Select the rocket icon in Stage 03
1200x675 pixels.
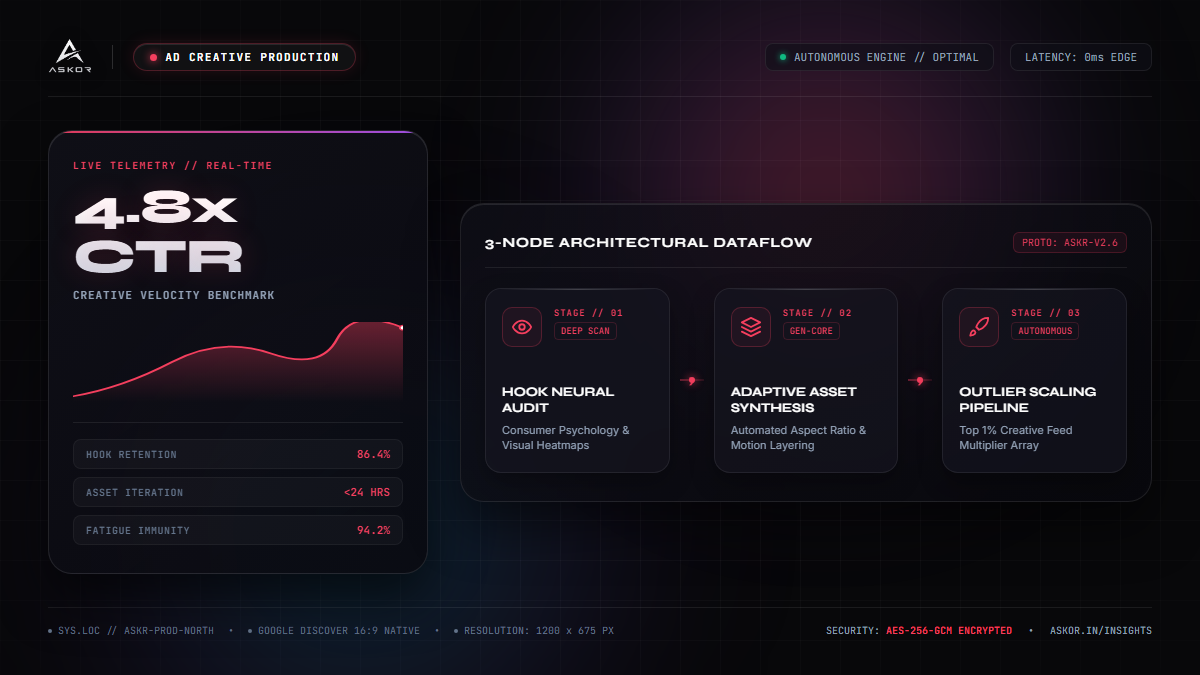click(979, 327)
